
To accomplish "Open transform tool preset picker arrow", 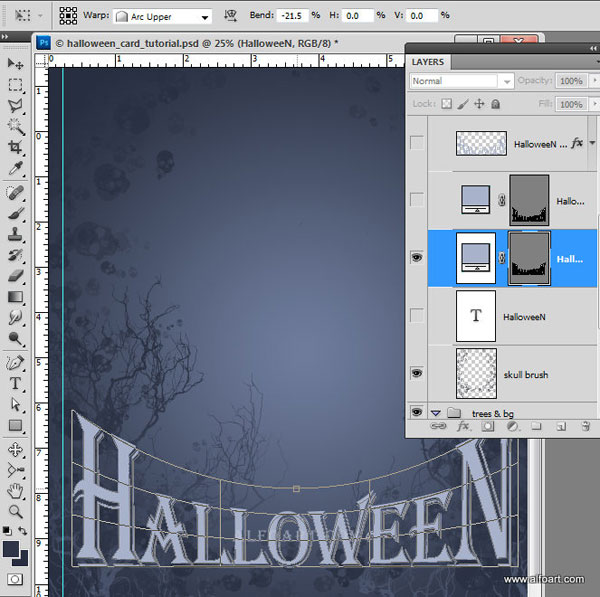I will coord(40,16).
